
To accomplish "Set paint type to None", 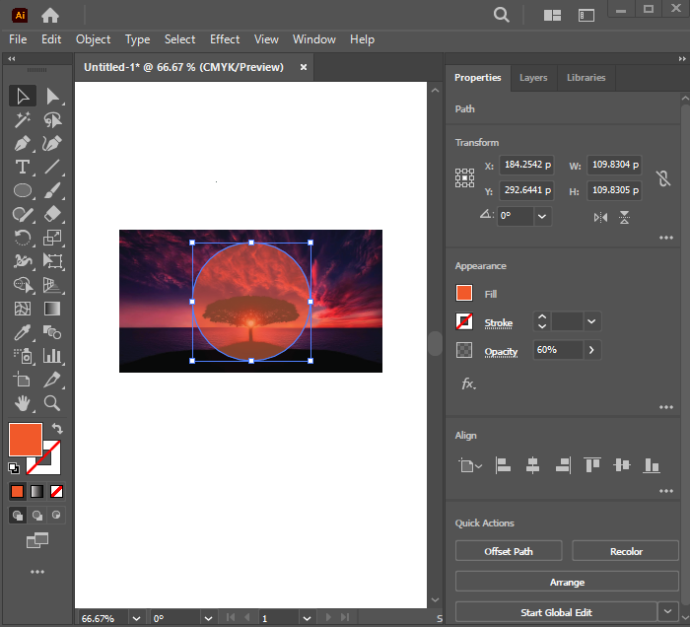I will coord(56,491).
